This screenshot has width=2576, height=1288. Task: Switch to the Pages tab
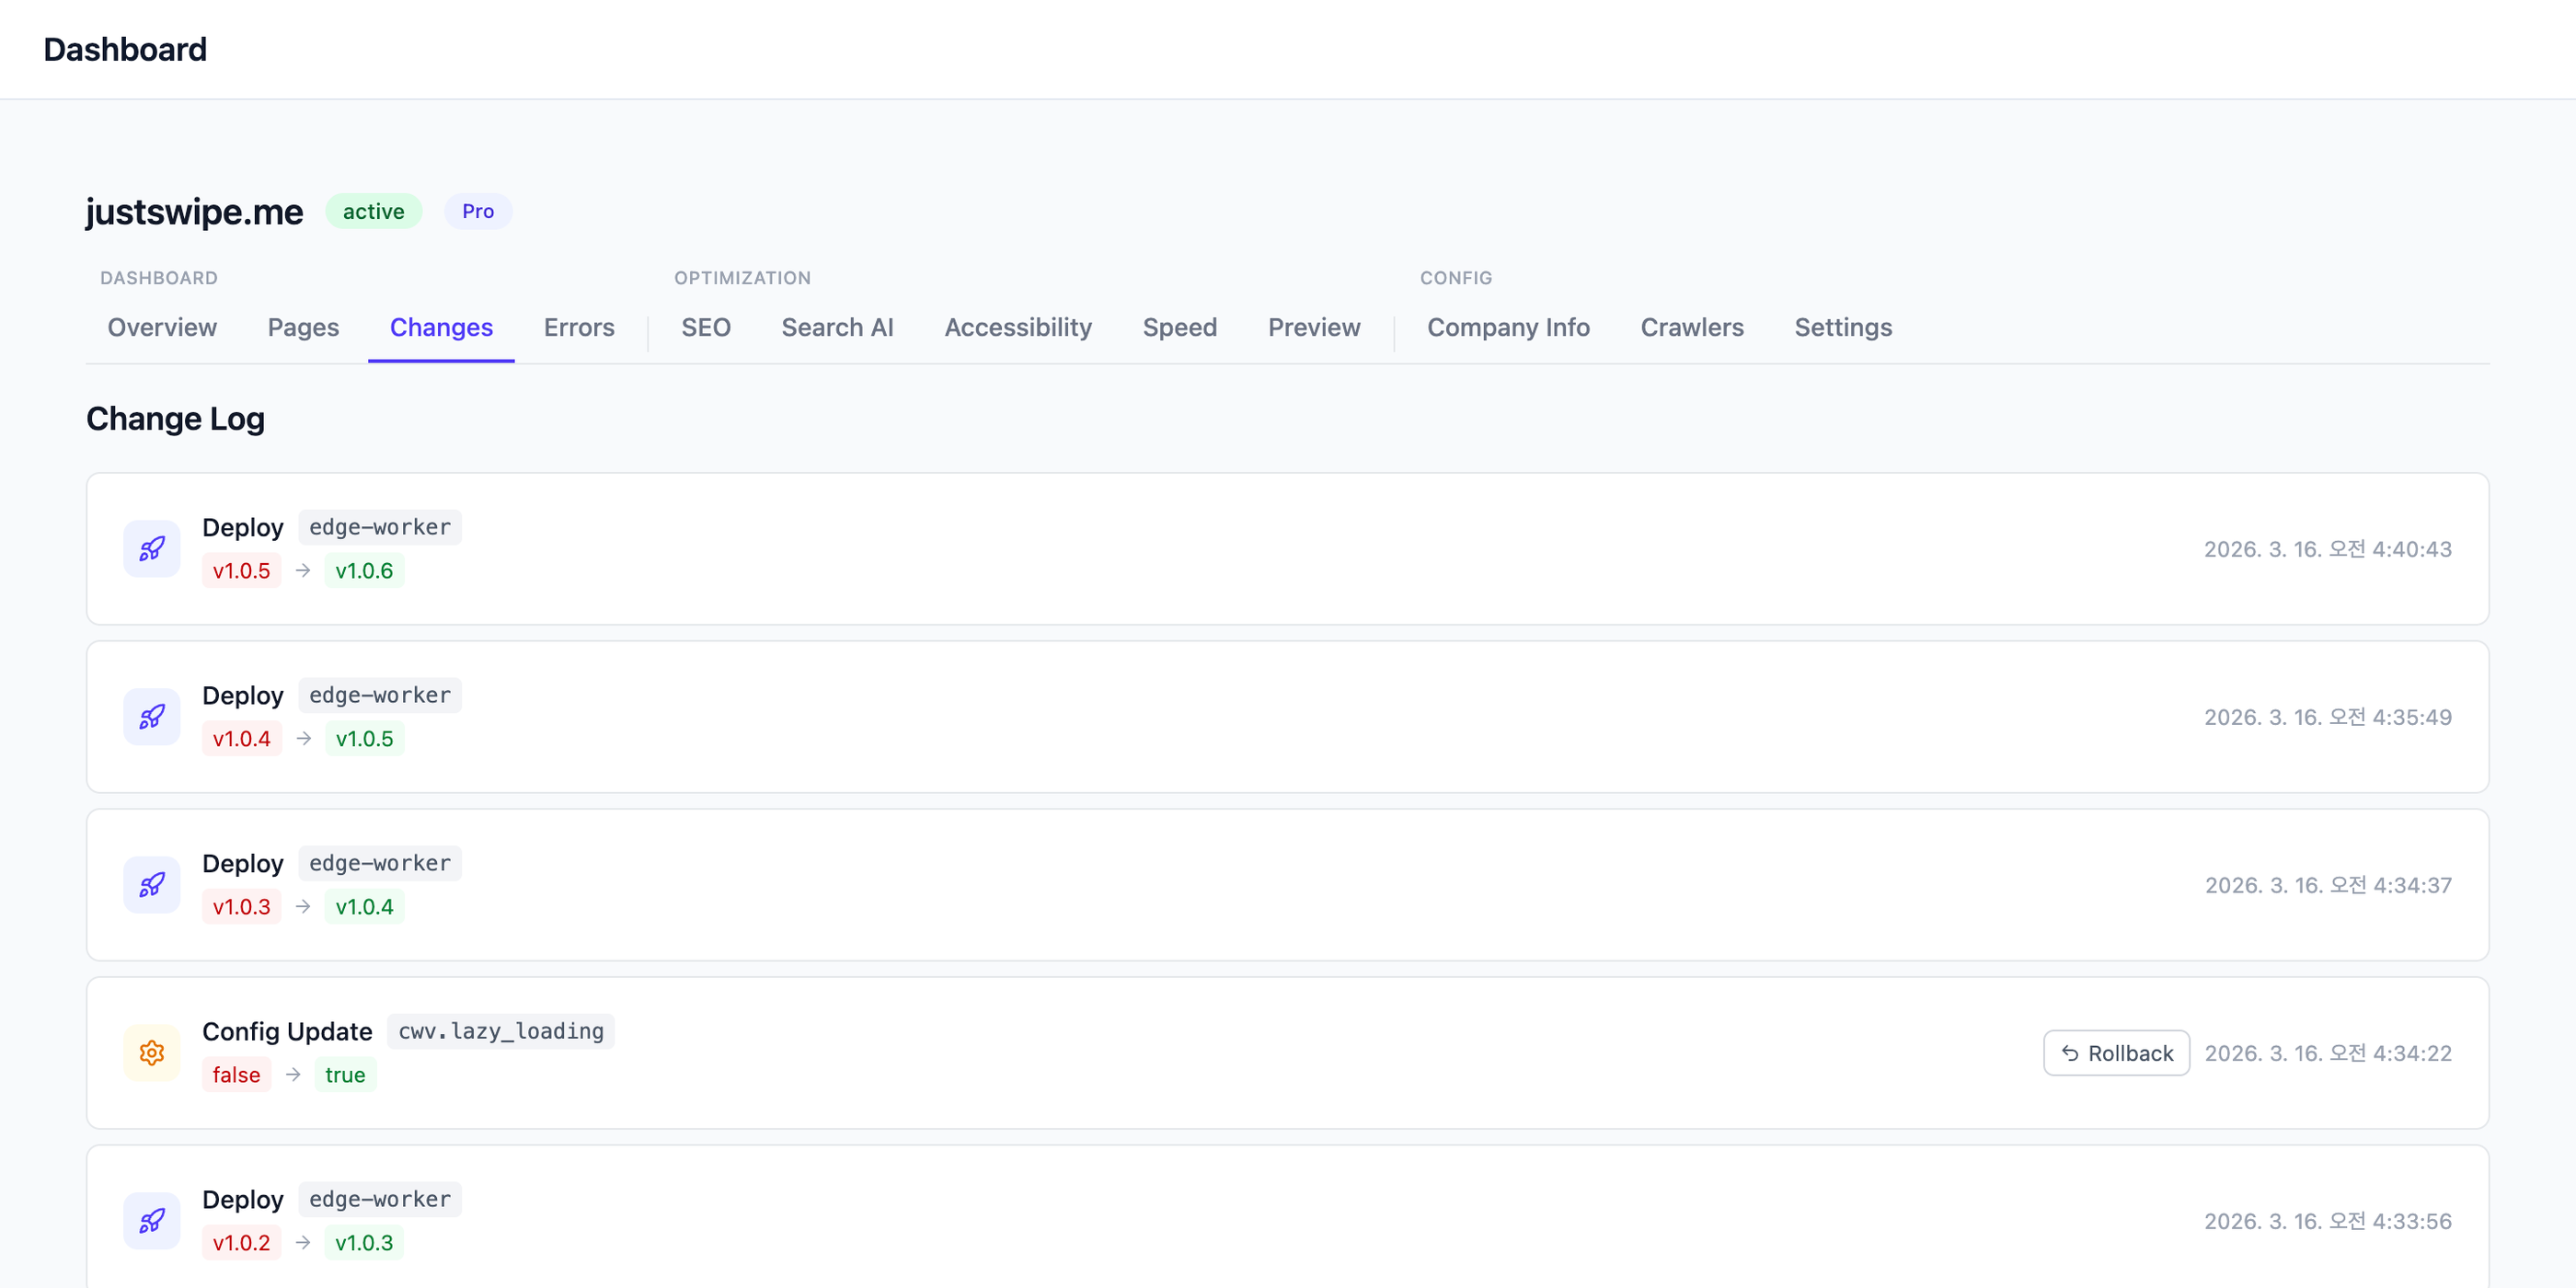(303, 328)
